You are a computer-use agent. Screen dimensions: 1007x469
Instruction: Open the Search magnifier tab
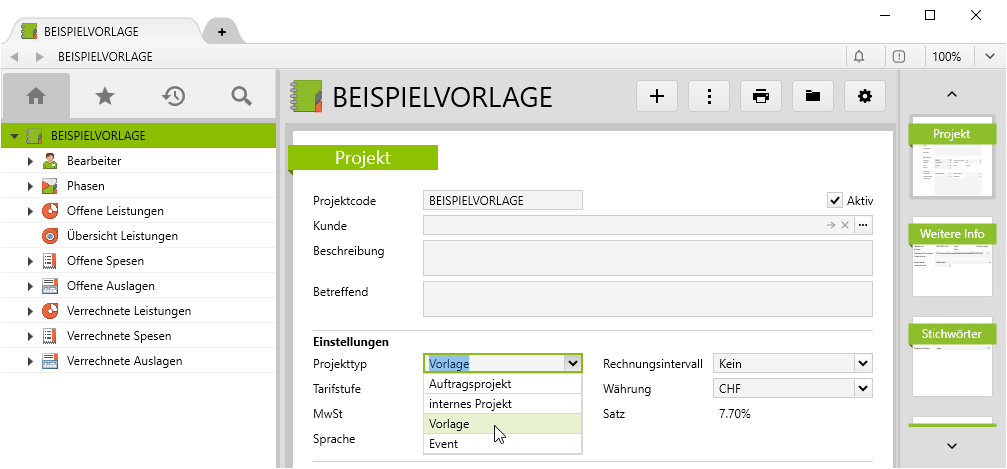(241, 96)
